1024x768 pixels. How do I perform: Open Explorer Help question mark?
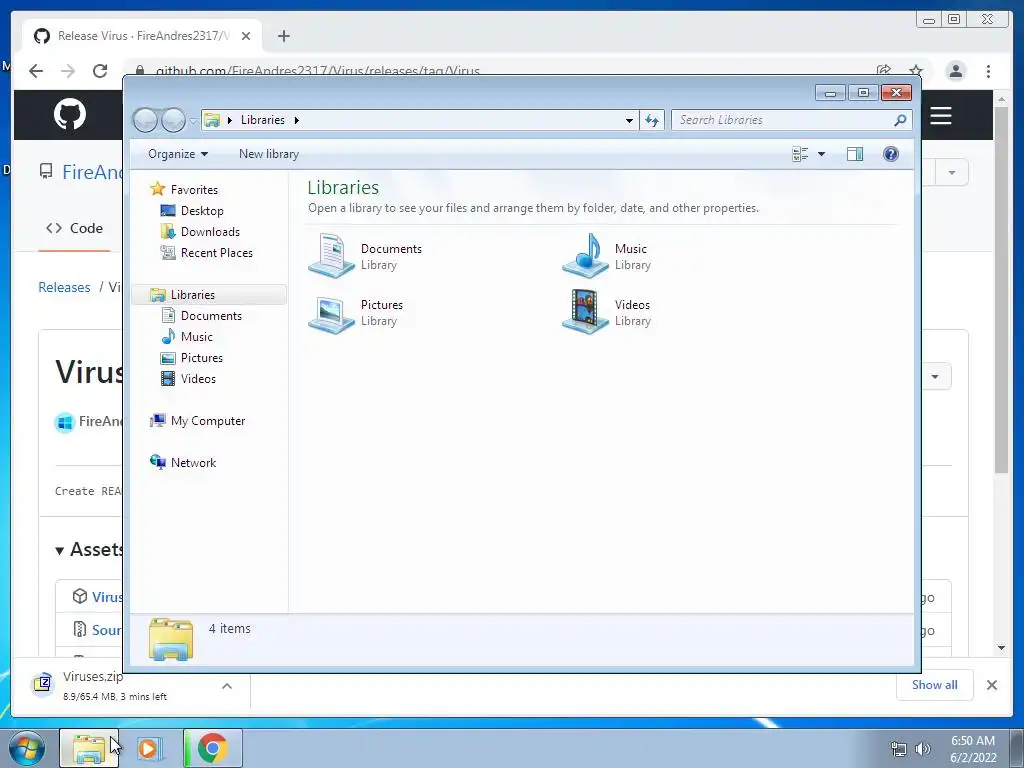coord(891,154)
